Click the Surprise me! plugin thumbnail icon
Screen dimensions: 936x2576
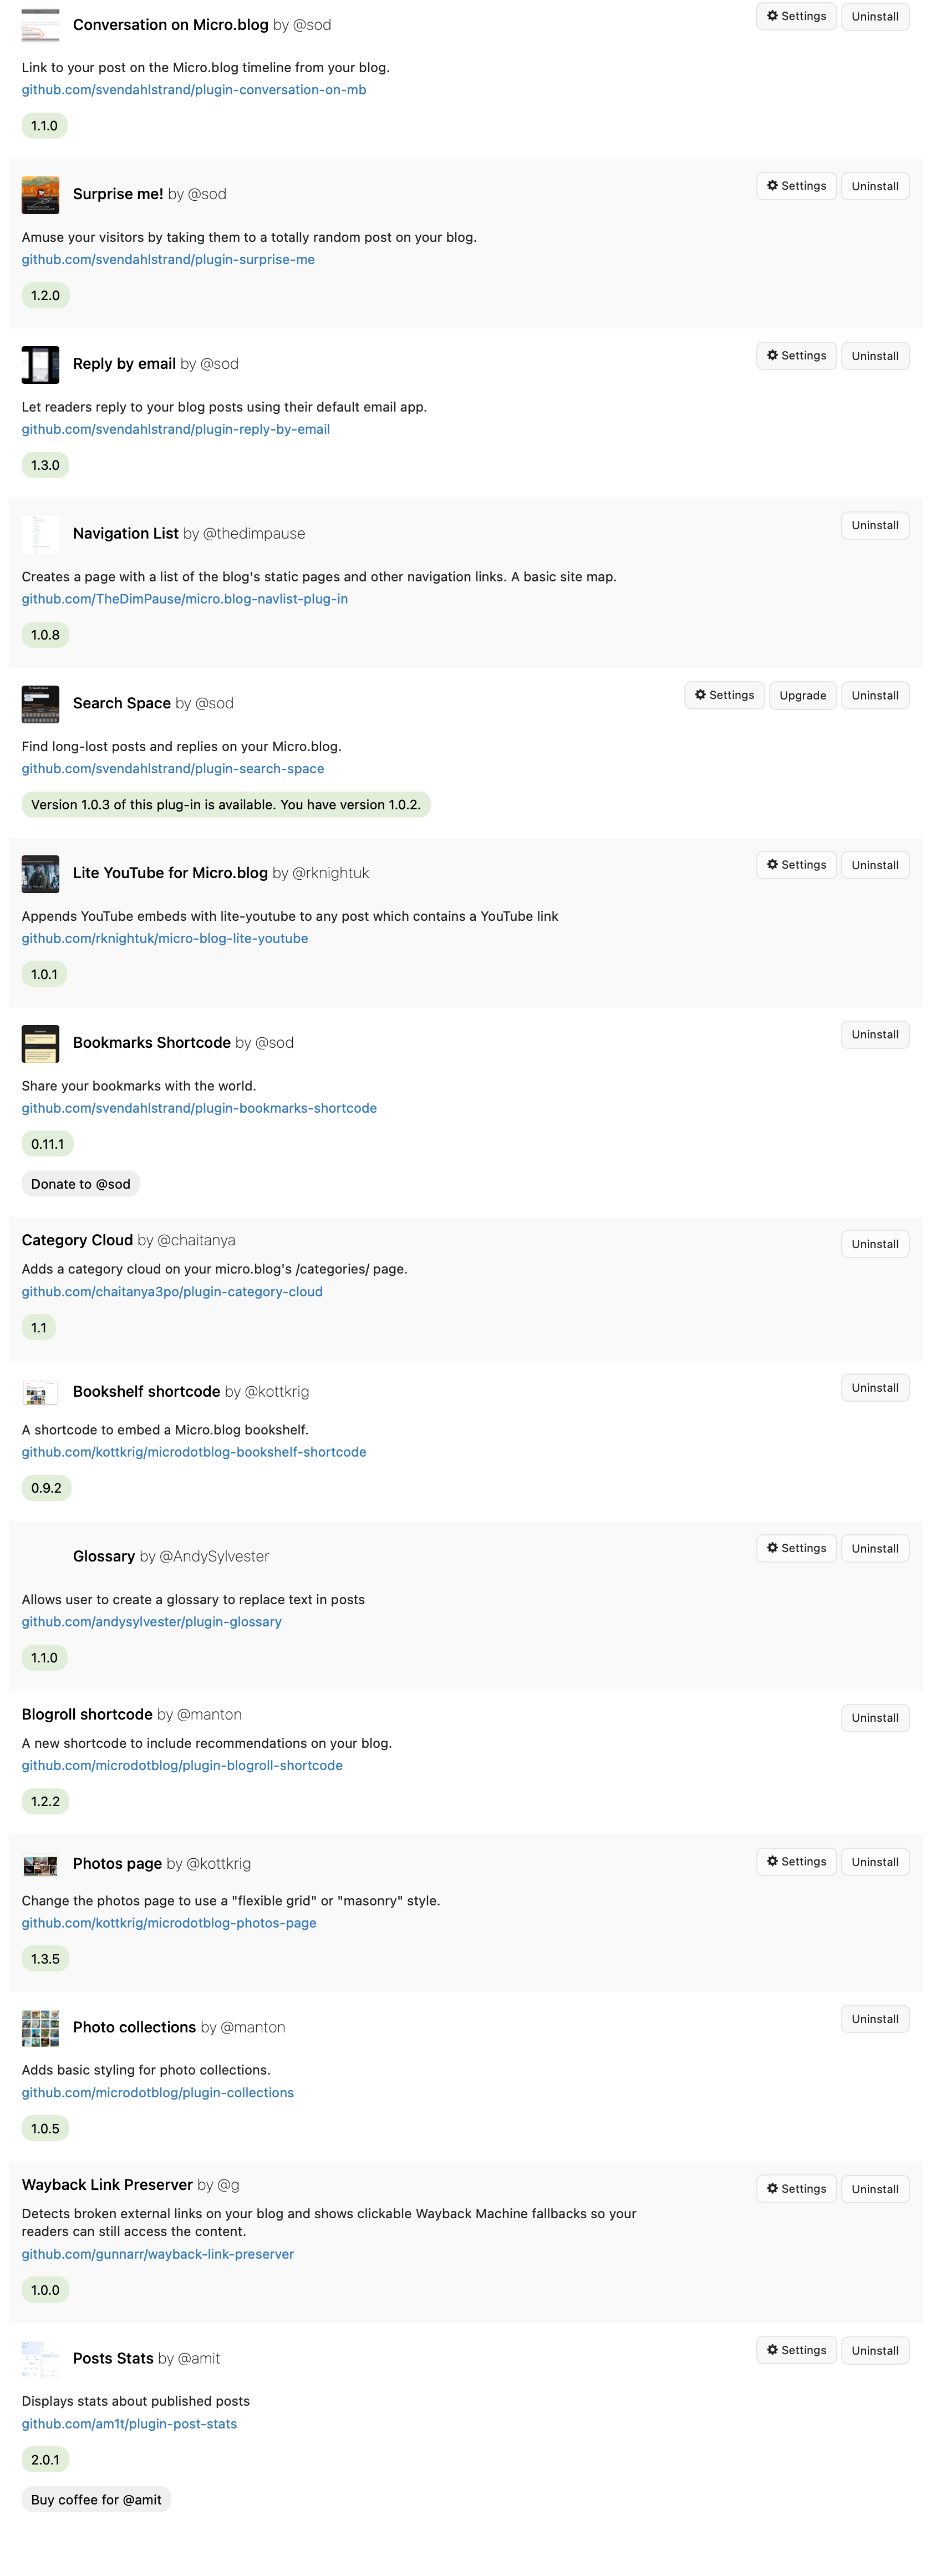tap(40, 194)
